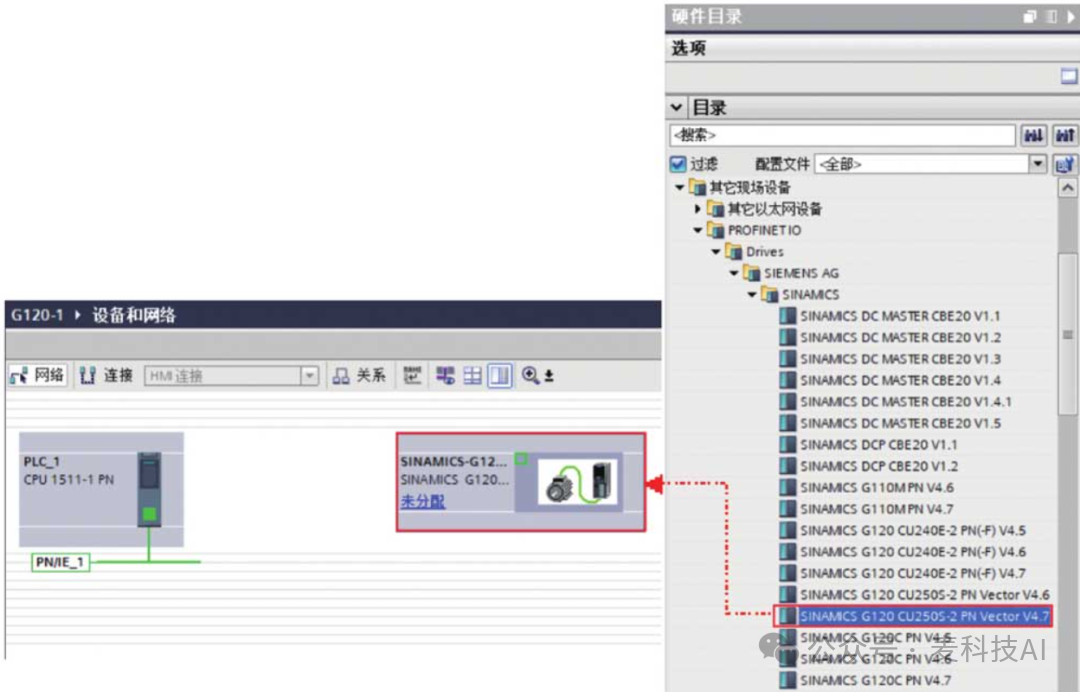Image resolution: width=1080 pixels, height=692 pixels.
Task: Click G120-1 in the breadcrumb
Action: pos(37,315)
